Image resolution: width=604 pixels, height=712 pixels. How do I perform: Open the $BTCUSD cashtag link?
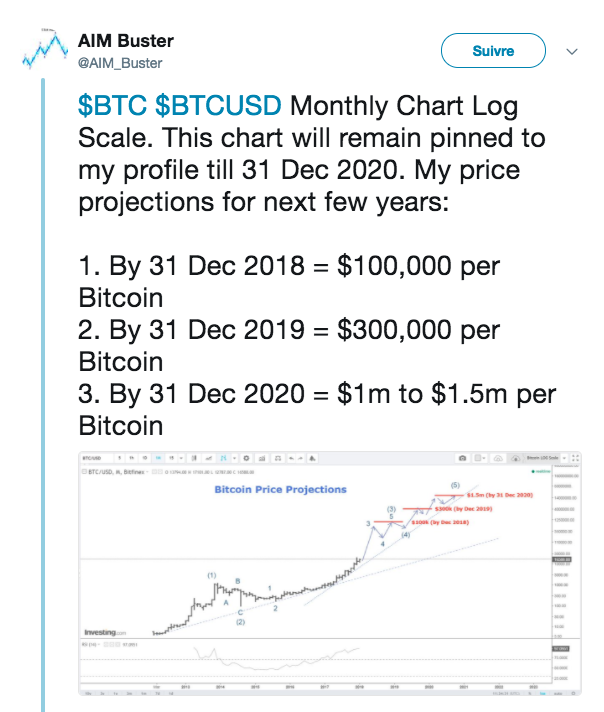[218, 105]
